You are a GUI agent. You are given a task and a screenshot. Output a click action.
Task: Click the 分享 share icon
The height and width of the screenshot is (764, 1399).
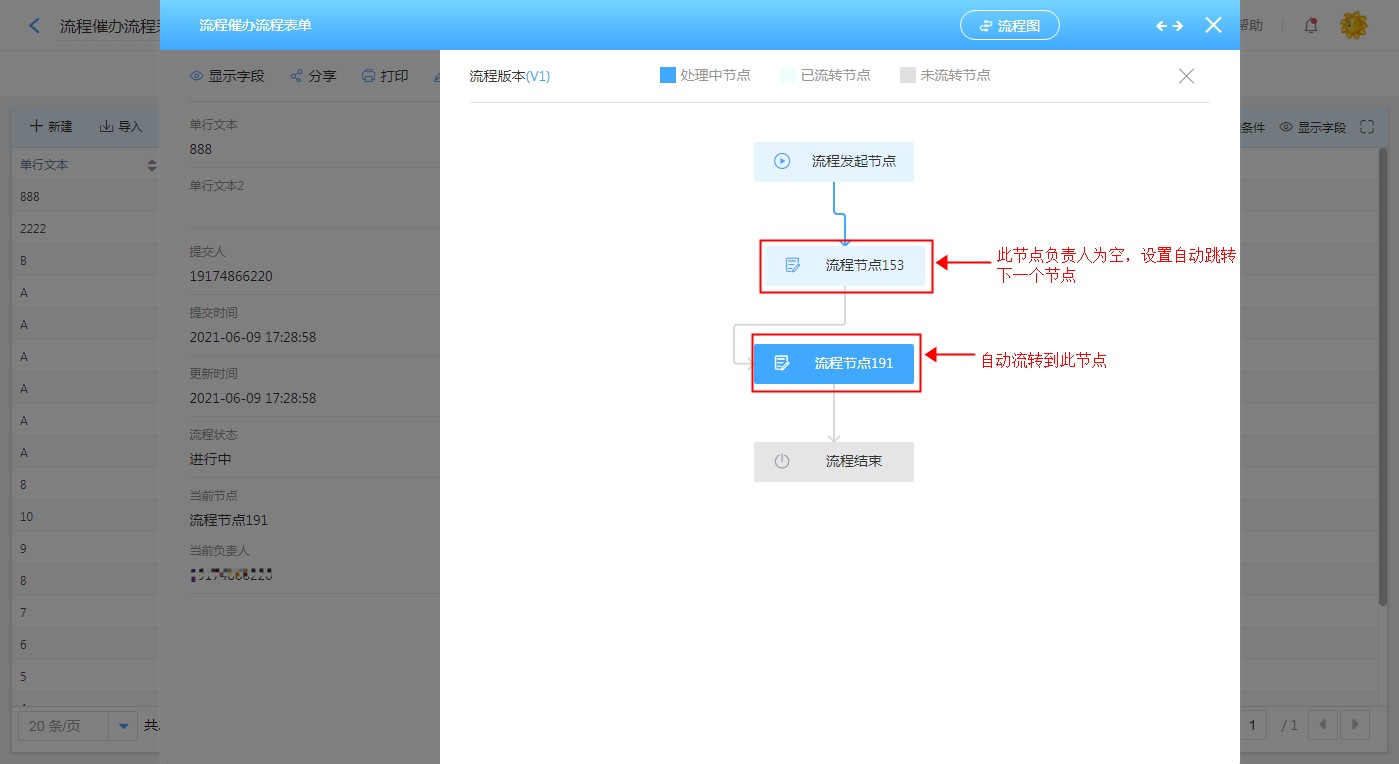point(297,76)
